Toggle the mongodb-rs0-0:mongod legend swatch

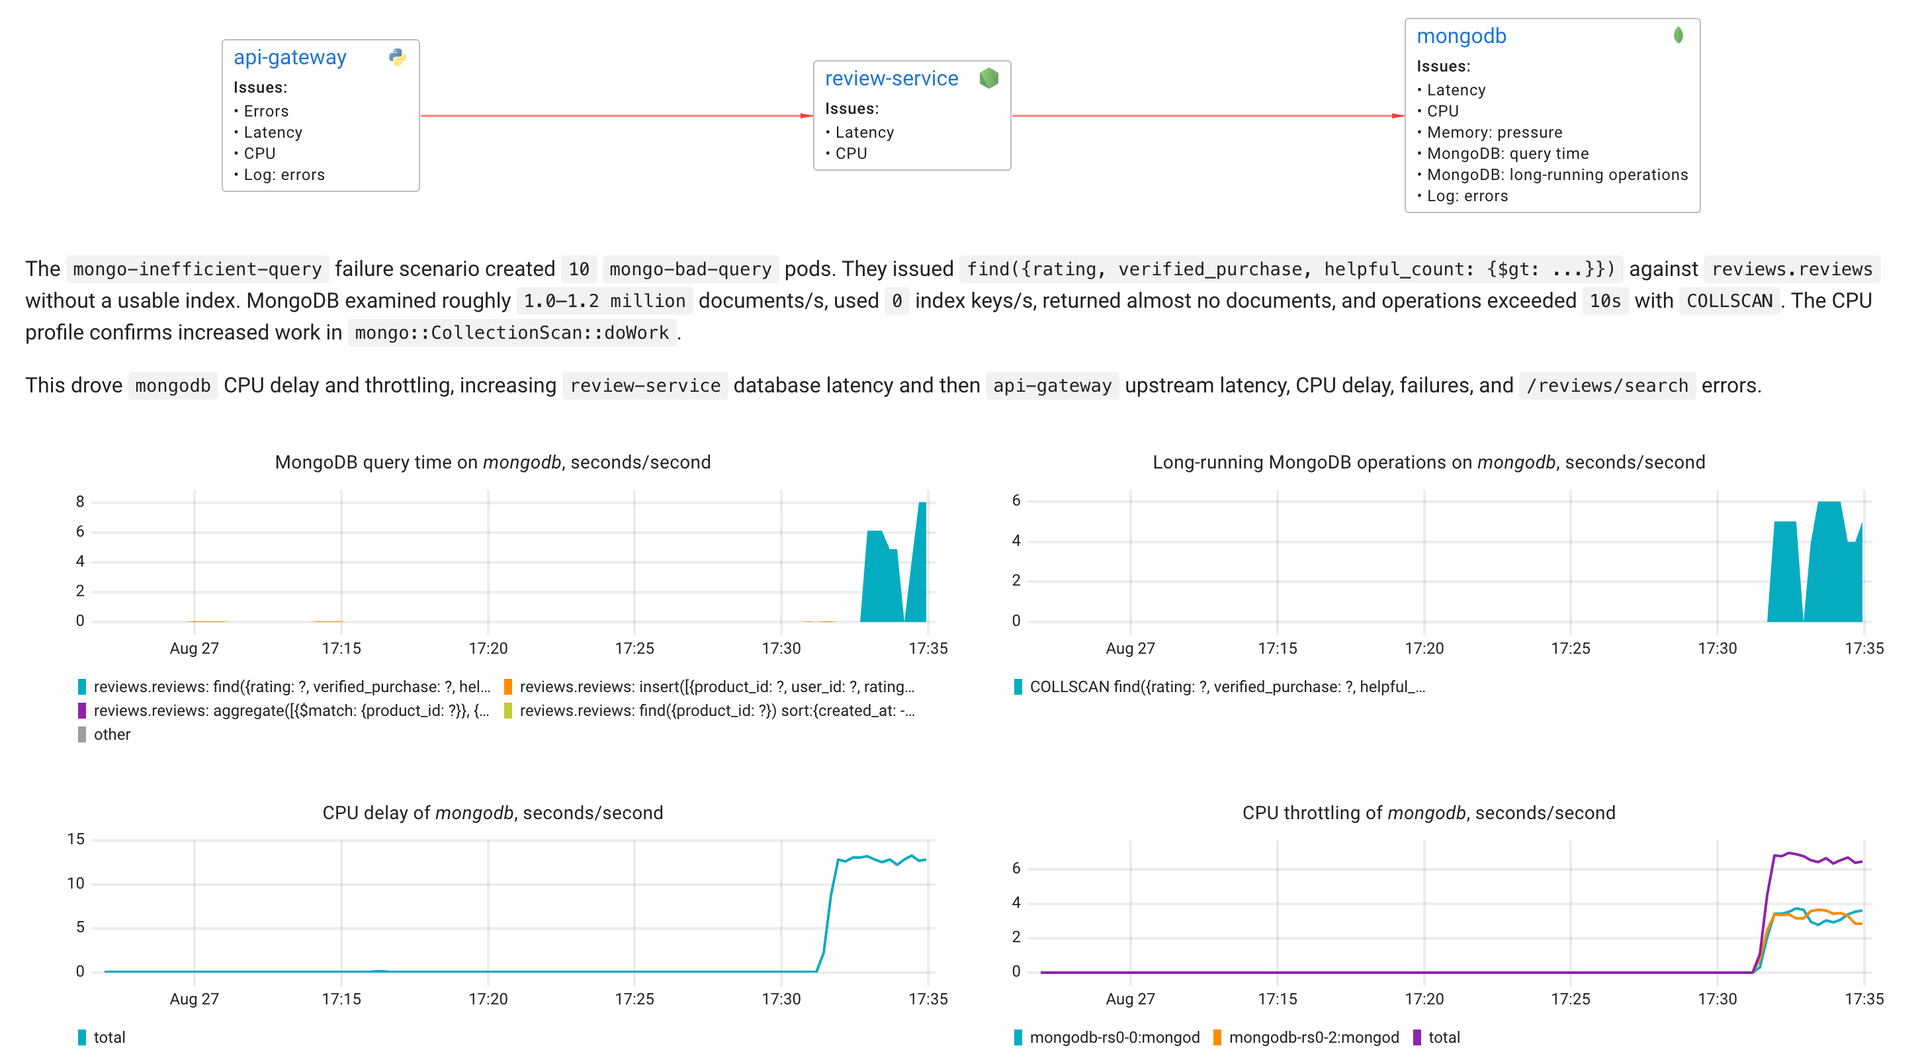click(x=1018, y=1038)
